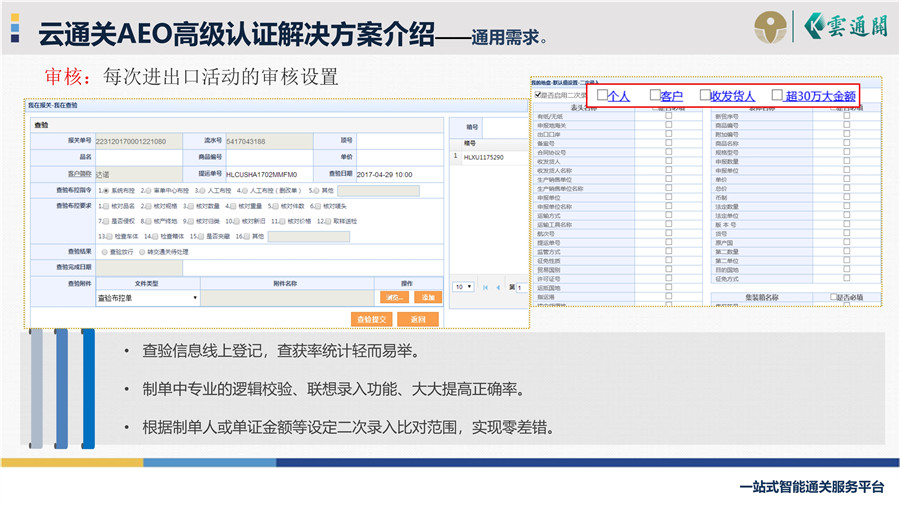The height and width of the screenshot is (506, 900).
Task: Choose the 转交通关待处理 result radio
Action: (142, 252)
